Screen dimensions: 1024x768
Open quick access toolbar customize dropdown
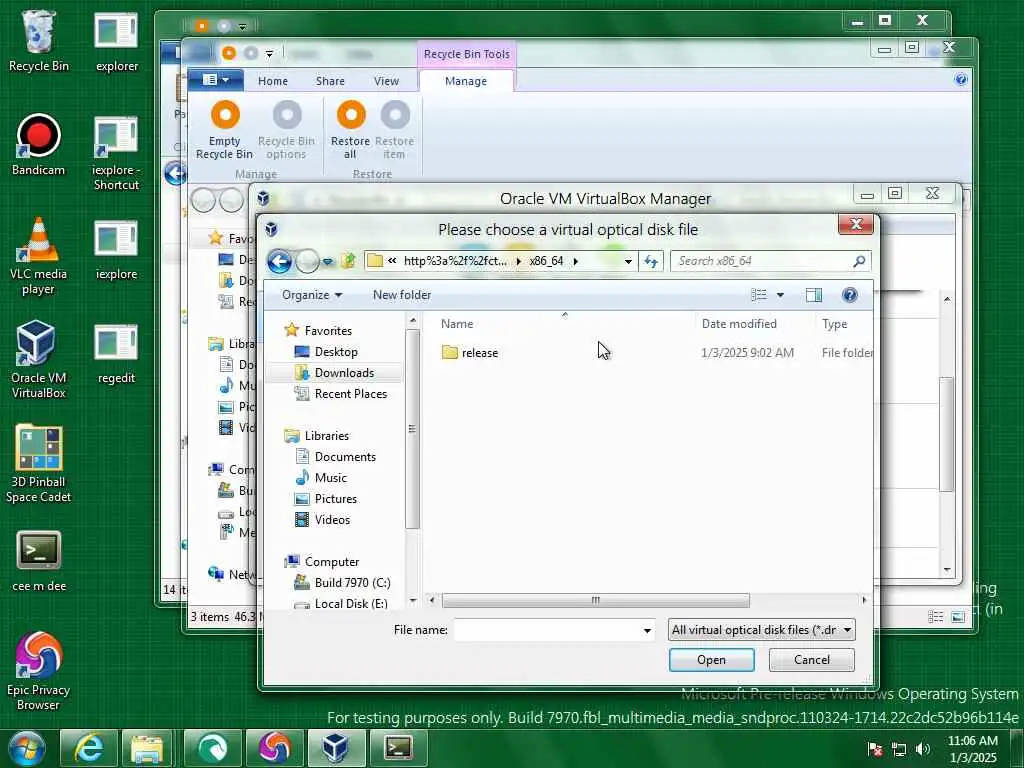[x=269, y=54]
